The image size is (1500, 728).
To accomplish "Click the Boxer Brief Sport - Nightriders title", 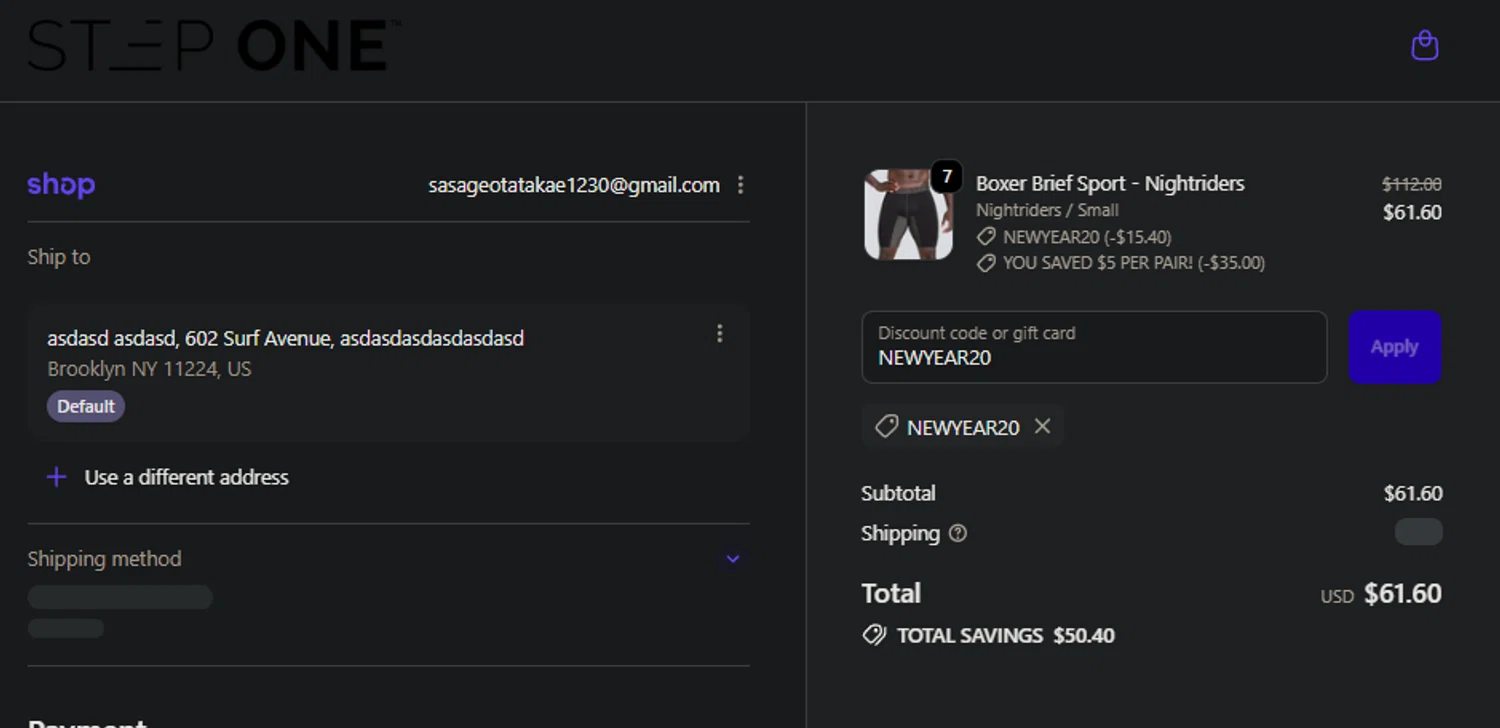I will [1110, 183].
